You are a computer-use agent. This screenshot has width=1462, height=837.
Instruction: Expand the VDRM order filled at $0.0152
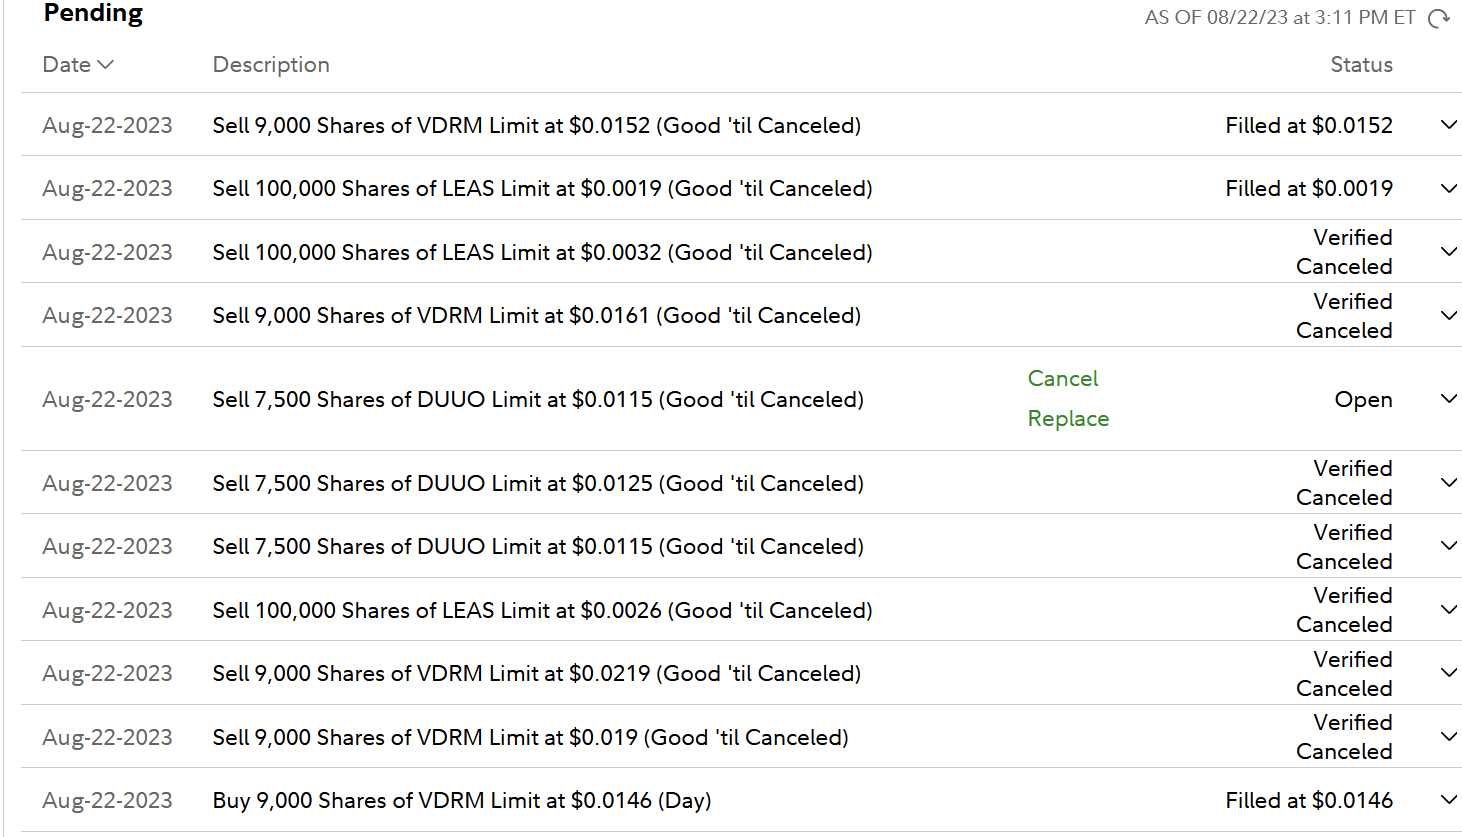pos(1448,125)
